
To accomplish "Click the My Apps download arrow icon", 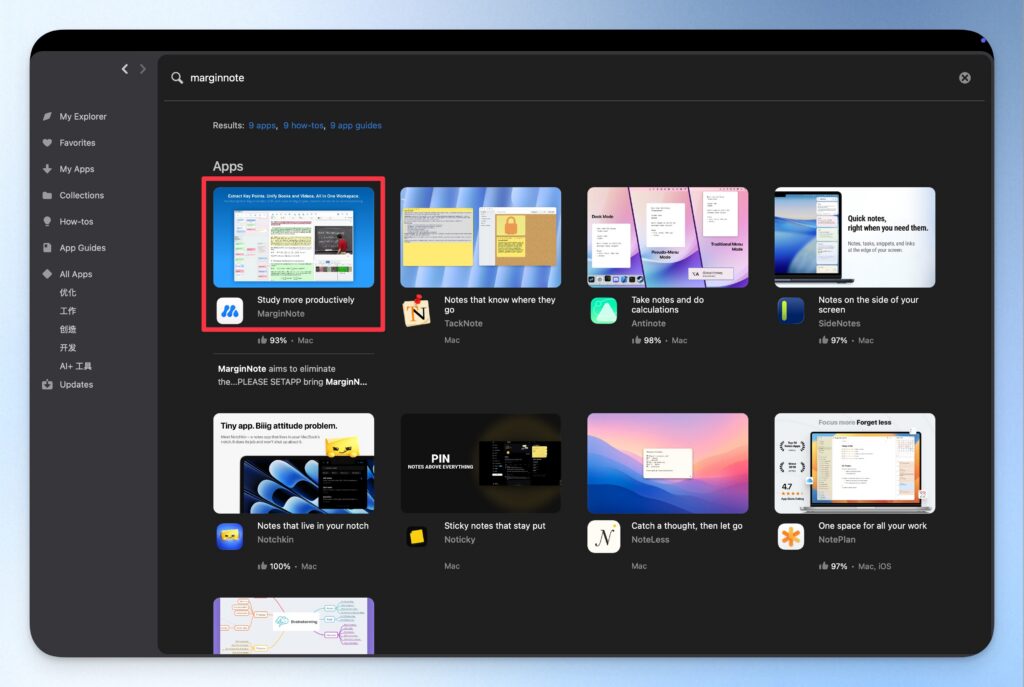I will point(47,168).
